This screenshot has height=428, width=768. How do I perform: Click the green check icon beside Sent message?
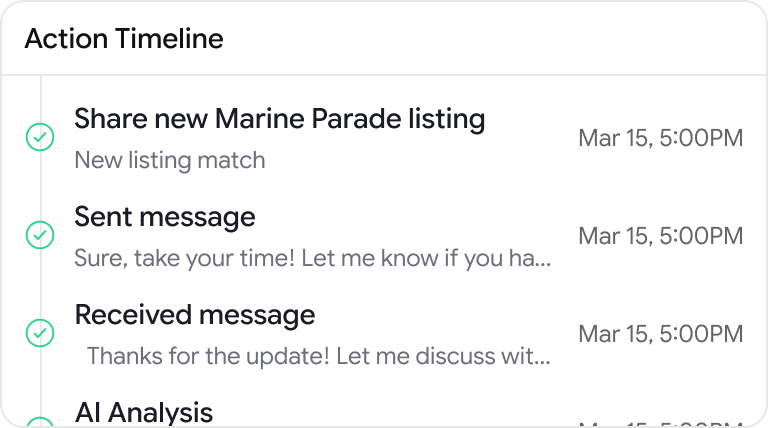39,236
